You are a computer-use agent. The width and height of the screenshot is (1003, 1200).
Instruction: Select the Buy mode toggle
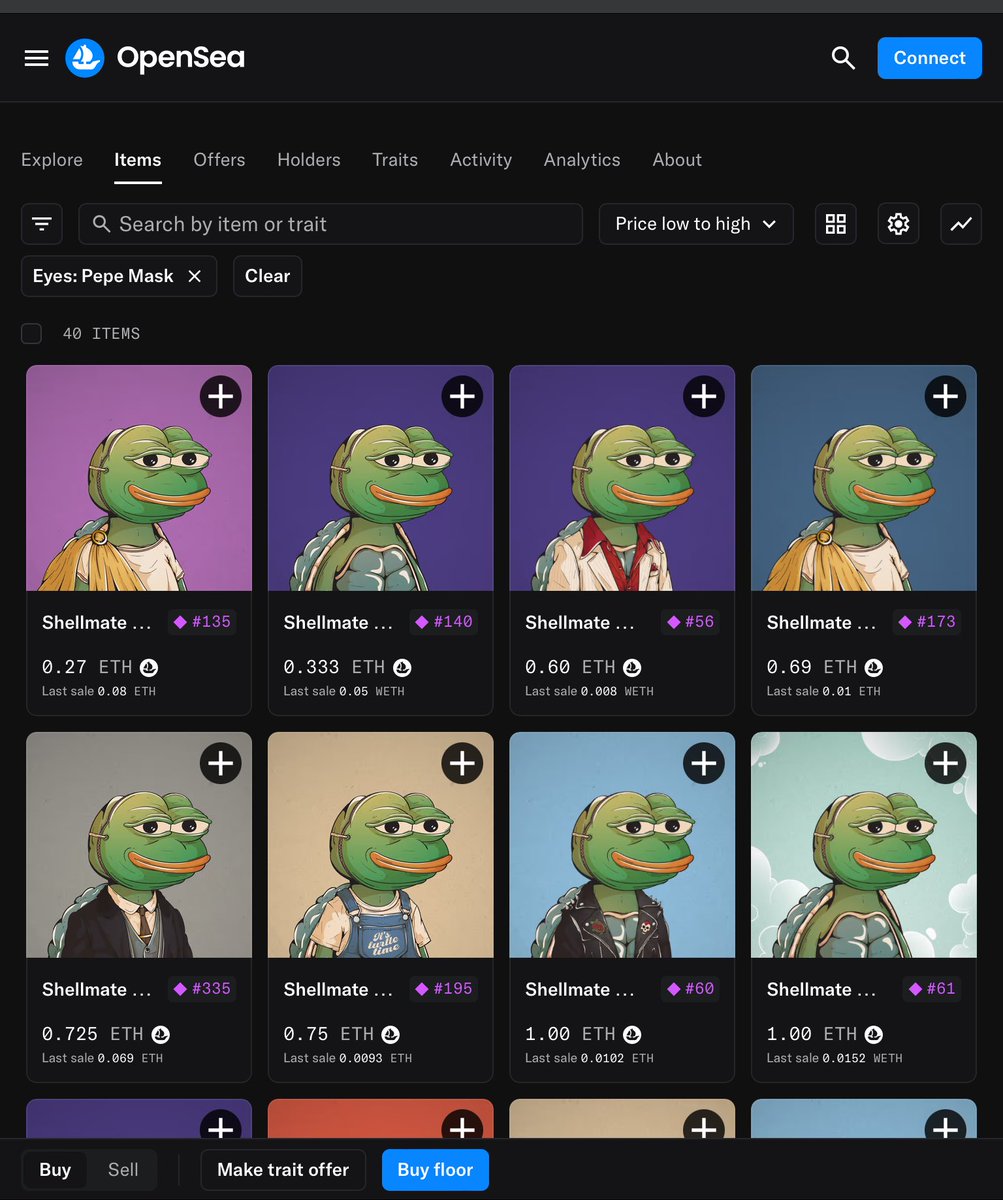point(55,1170)
